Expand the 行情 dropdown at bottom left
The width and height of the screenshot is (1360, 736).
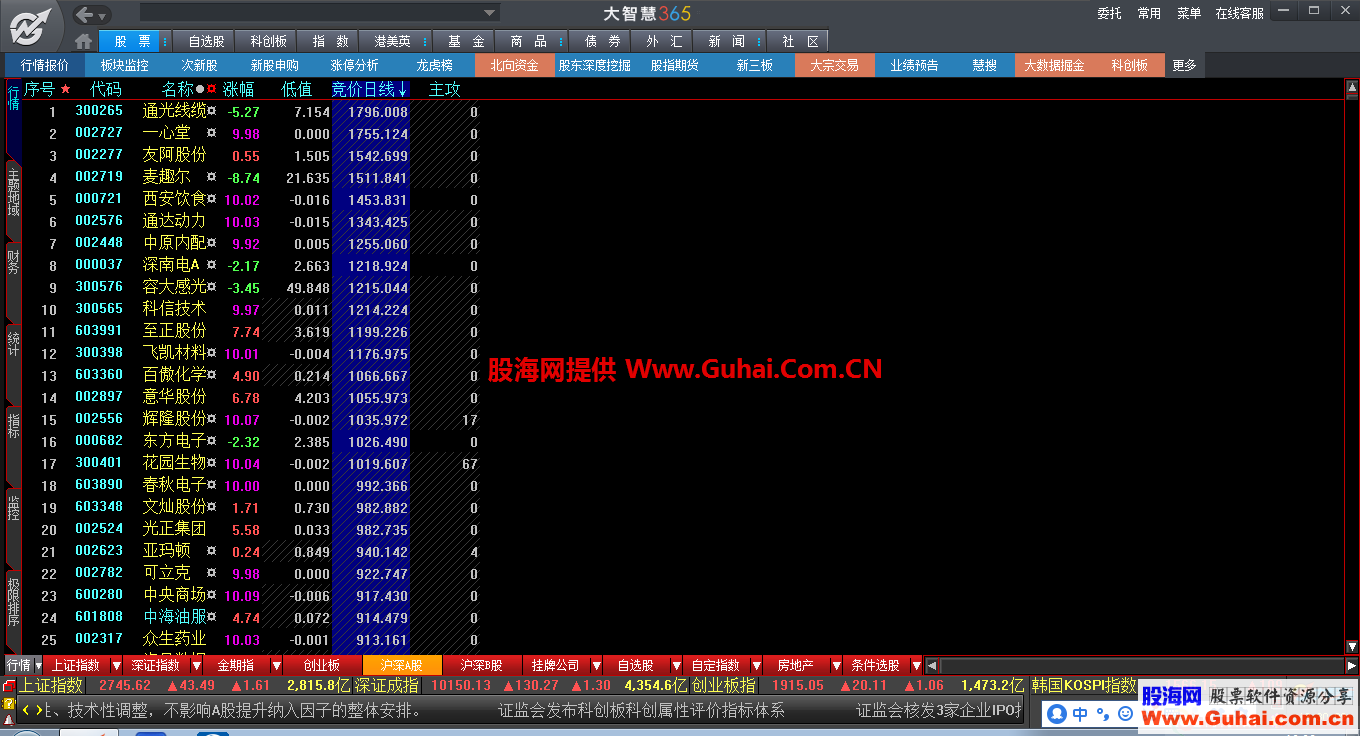[x=39, y=666]
